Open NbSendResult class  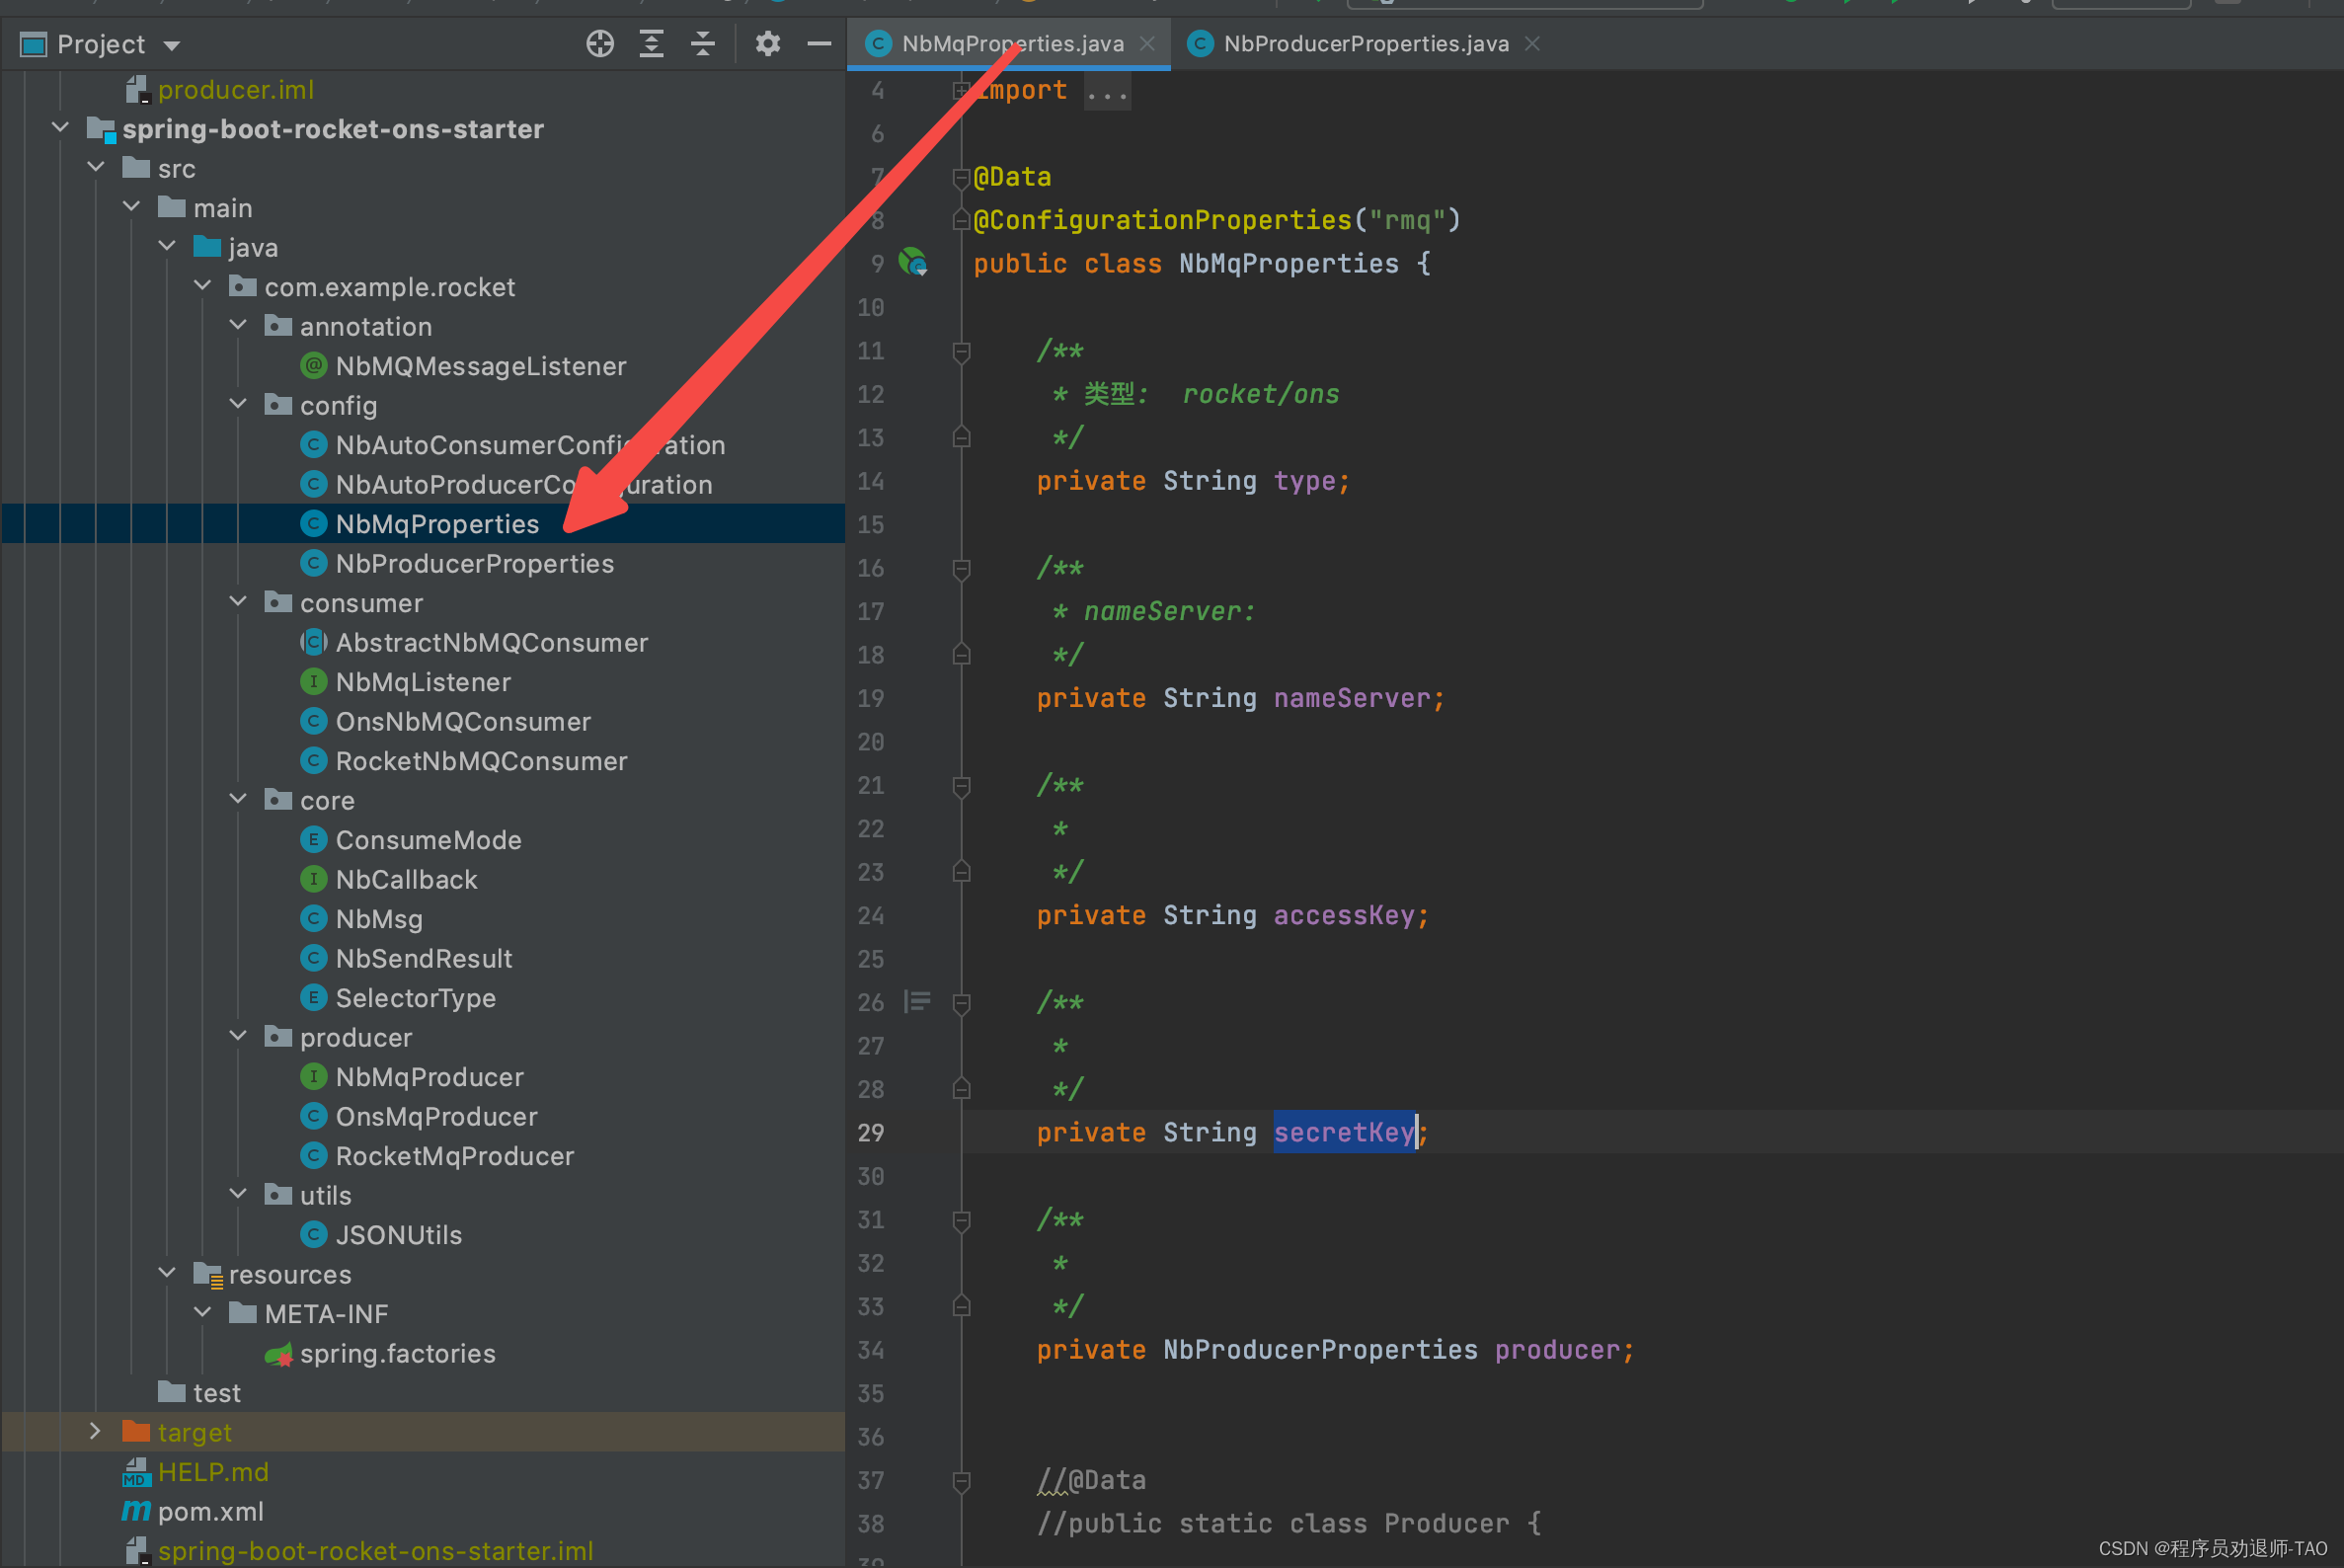[x=424, y=958]
